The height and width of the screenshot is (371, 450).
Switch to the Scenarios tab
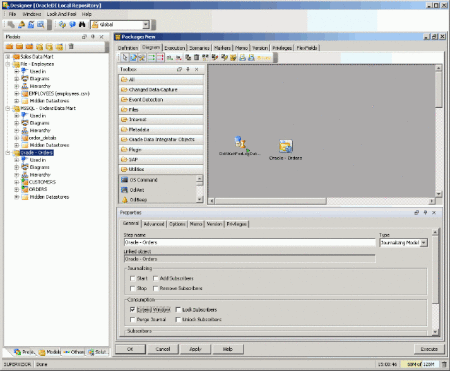click(199, 48)
